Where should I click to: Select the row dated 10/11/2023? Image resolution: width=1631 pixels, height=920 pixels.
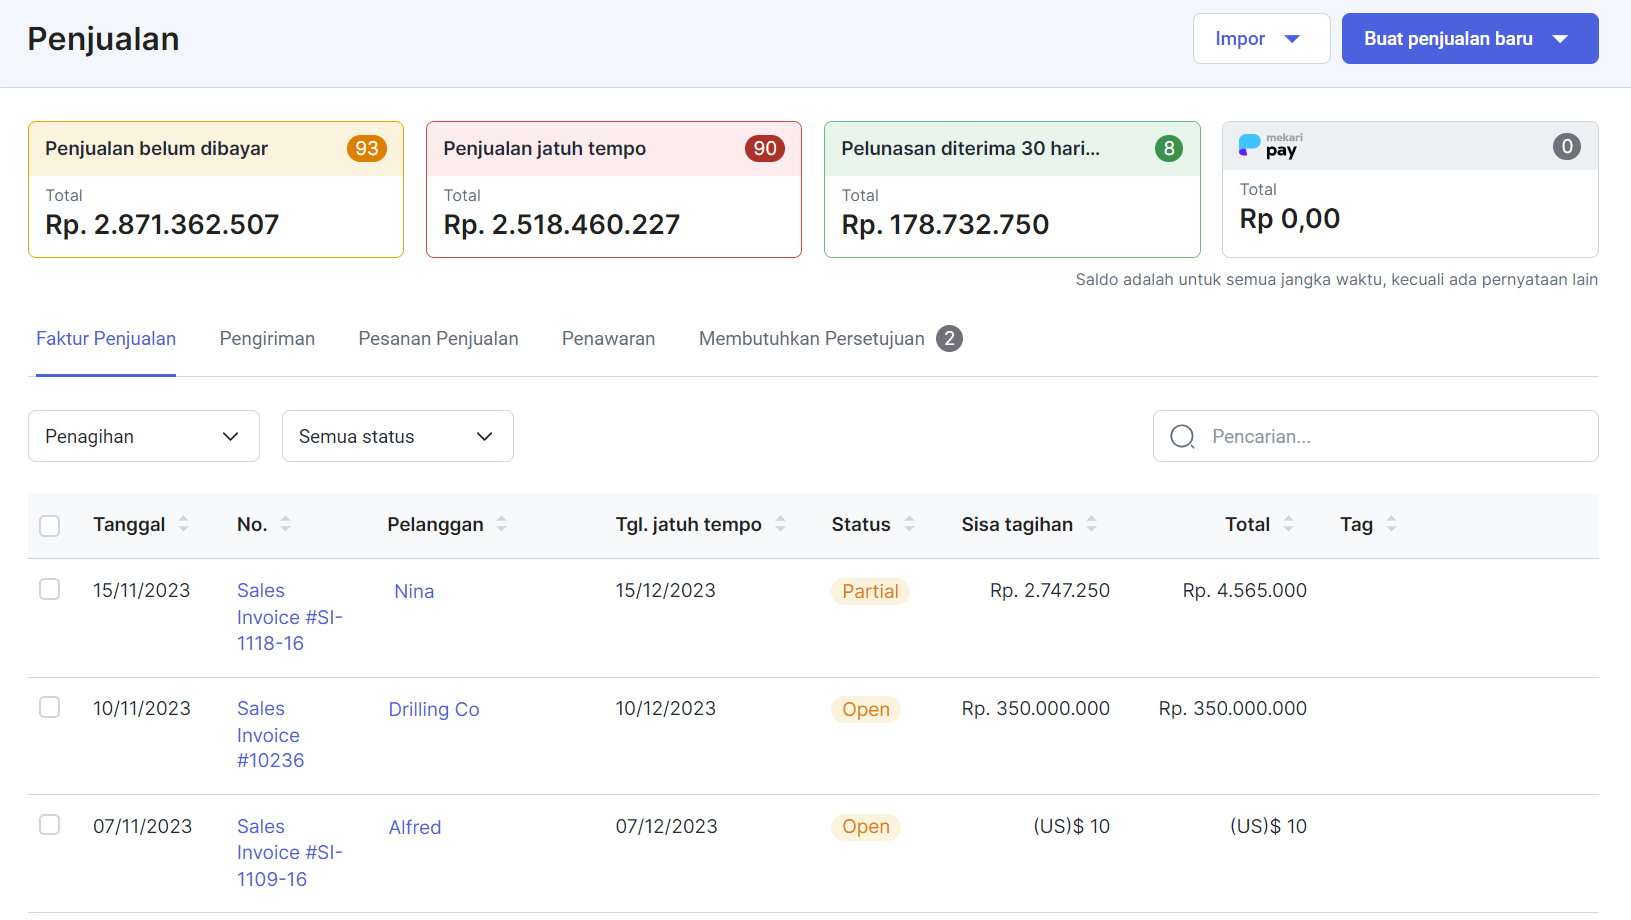tap(50, 707)
